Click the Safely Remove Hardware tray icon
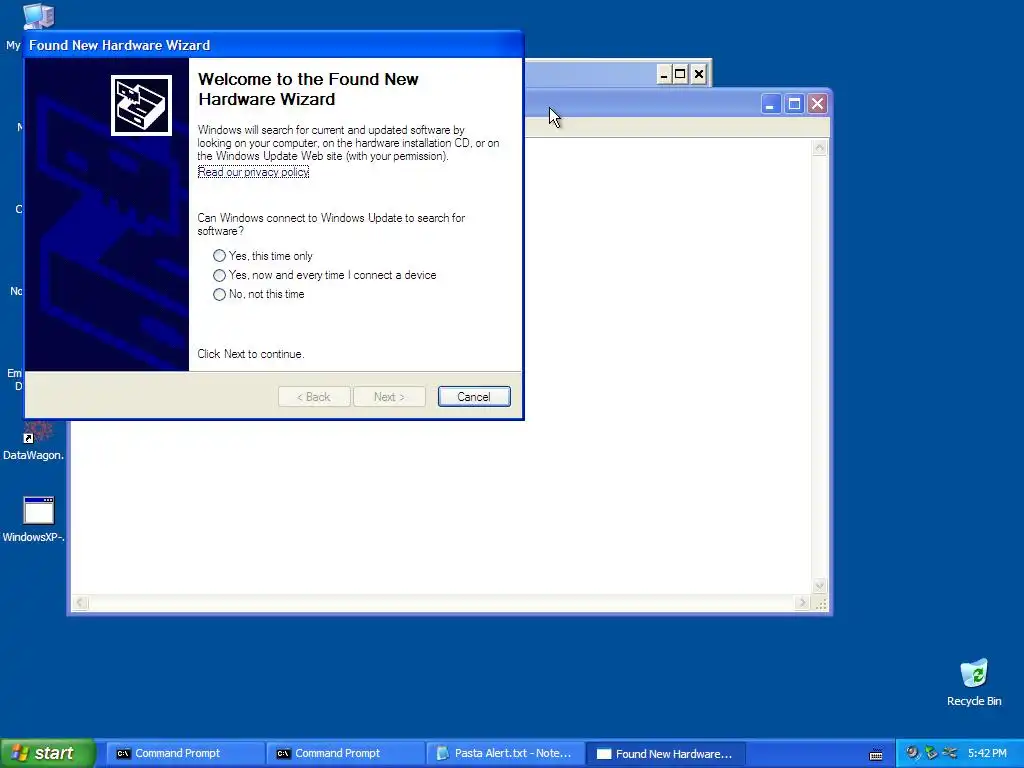This screenshot has width=1024, height=768. (931, 753)
